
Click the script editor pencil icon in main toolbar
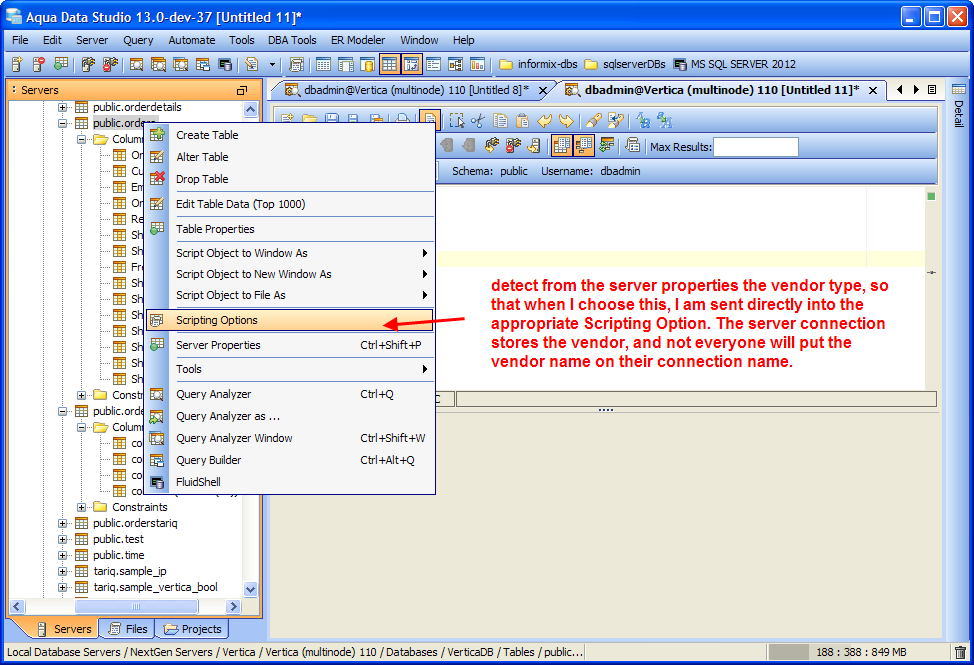tap(251, 64)
